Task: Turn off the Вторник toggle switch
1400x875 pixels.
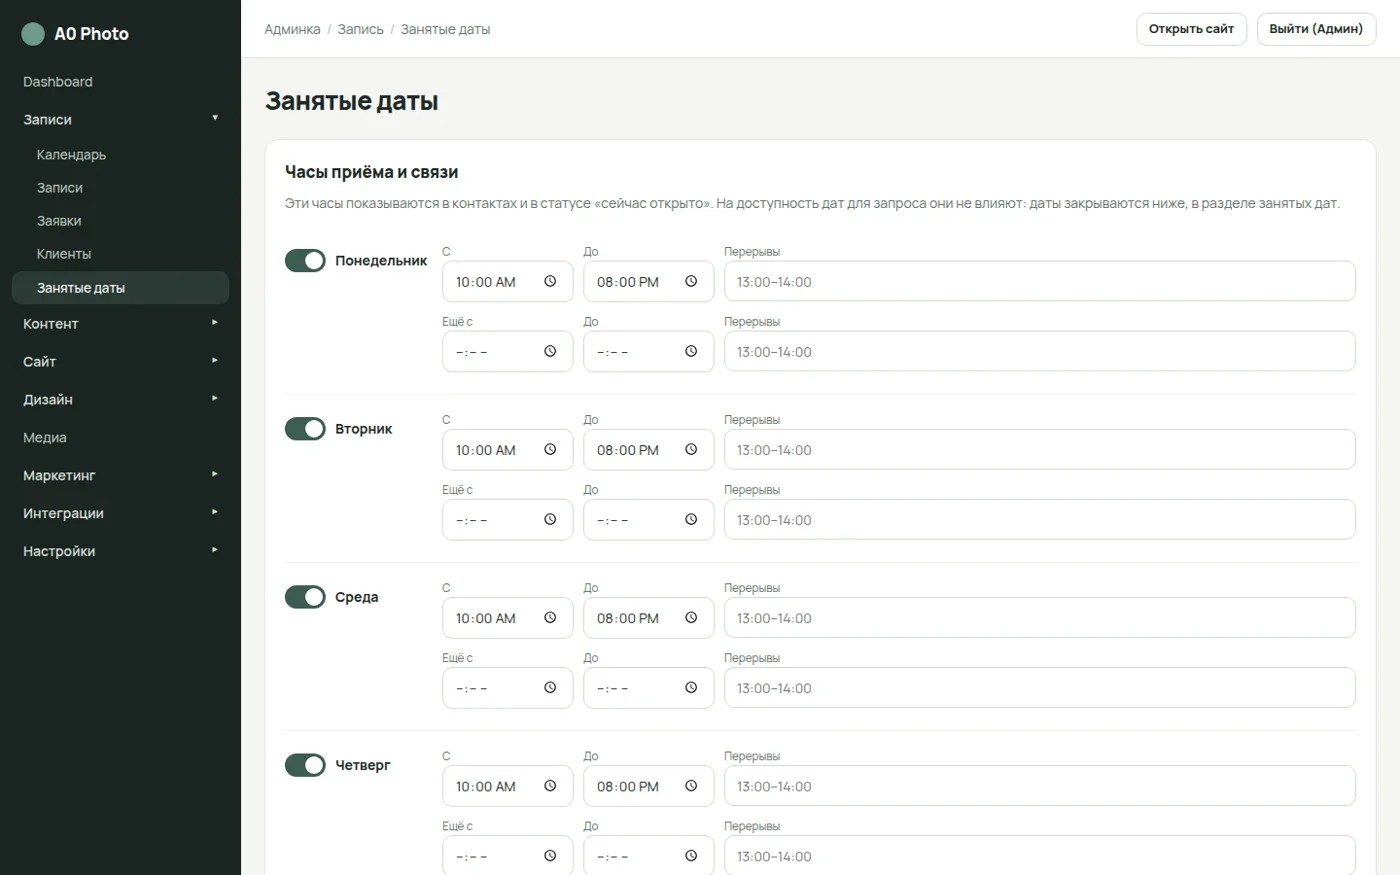Action: tap(305, 429)
